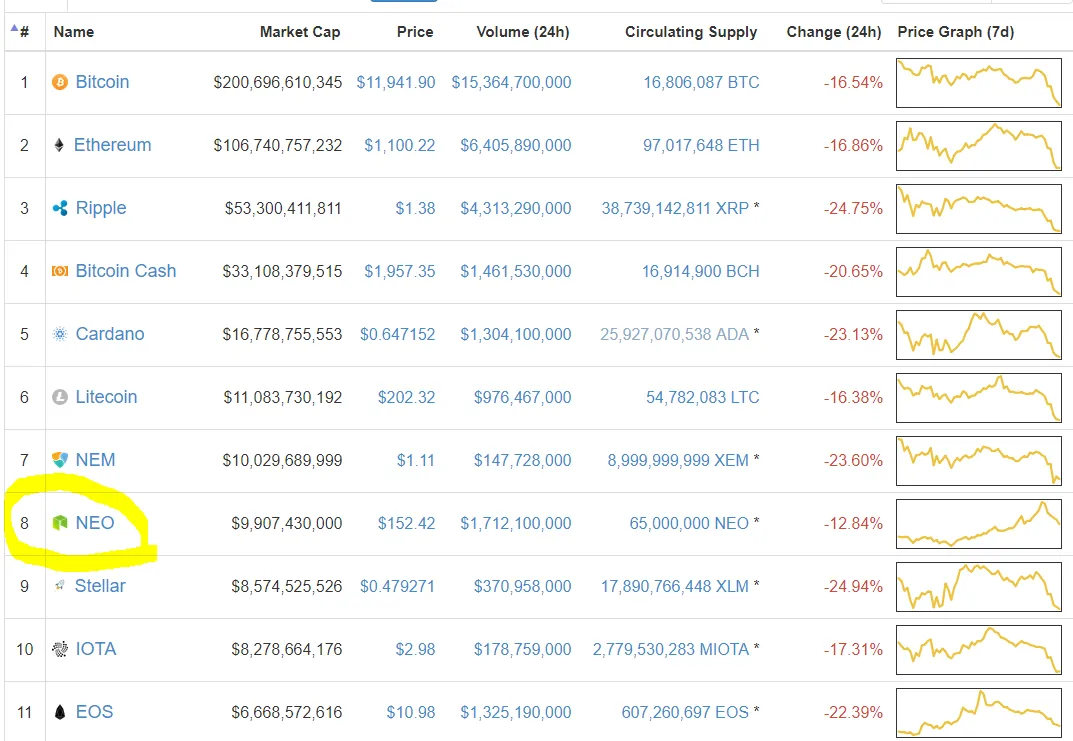Image resolution: width=1073 pixels, height=741 pixels.
Task: Click Bitcoin price $11,941.90
Action: pos(396,83)
